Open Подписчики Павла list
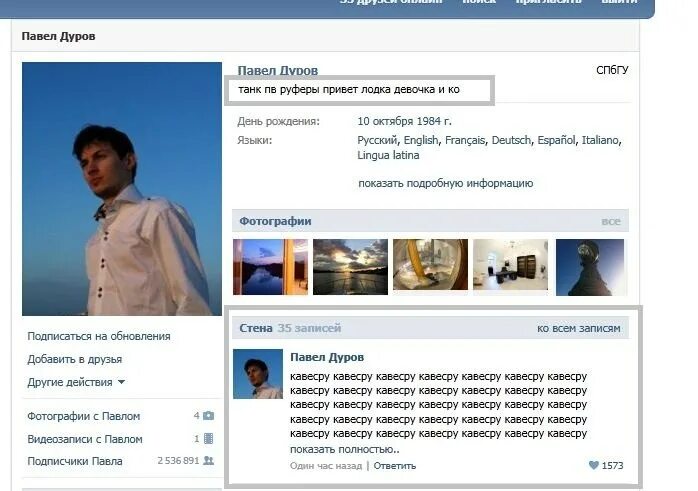Image resolution: width=698 pixels, height=491 pixels. coord(75,461)
